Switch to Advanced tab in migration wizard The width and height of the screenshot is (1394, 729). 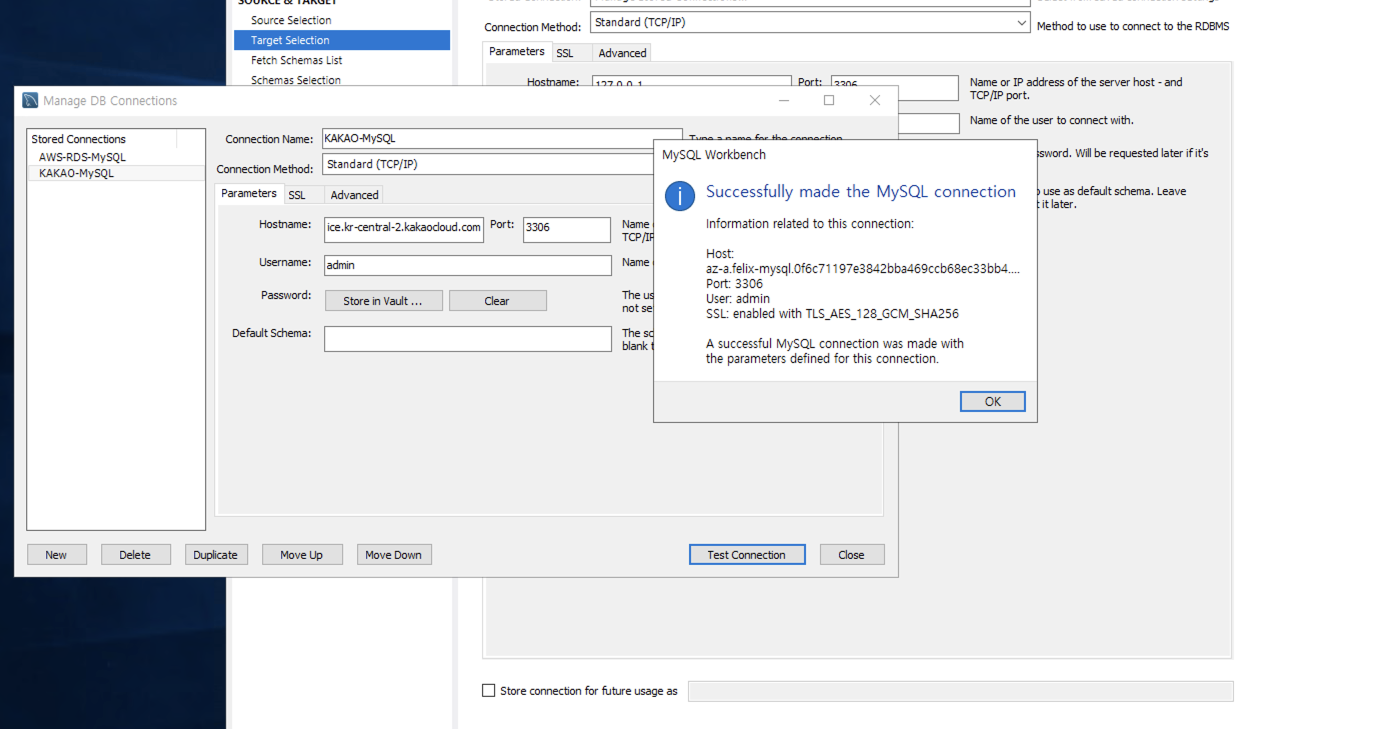pos(623,53)
